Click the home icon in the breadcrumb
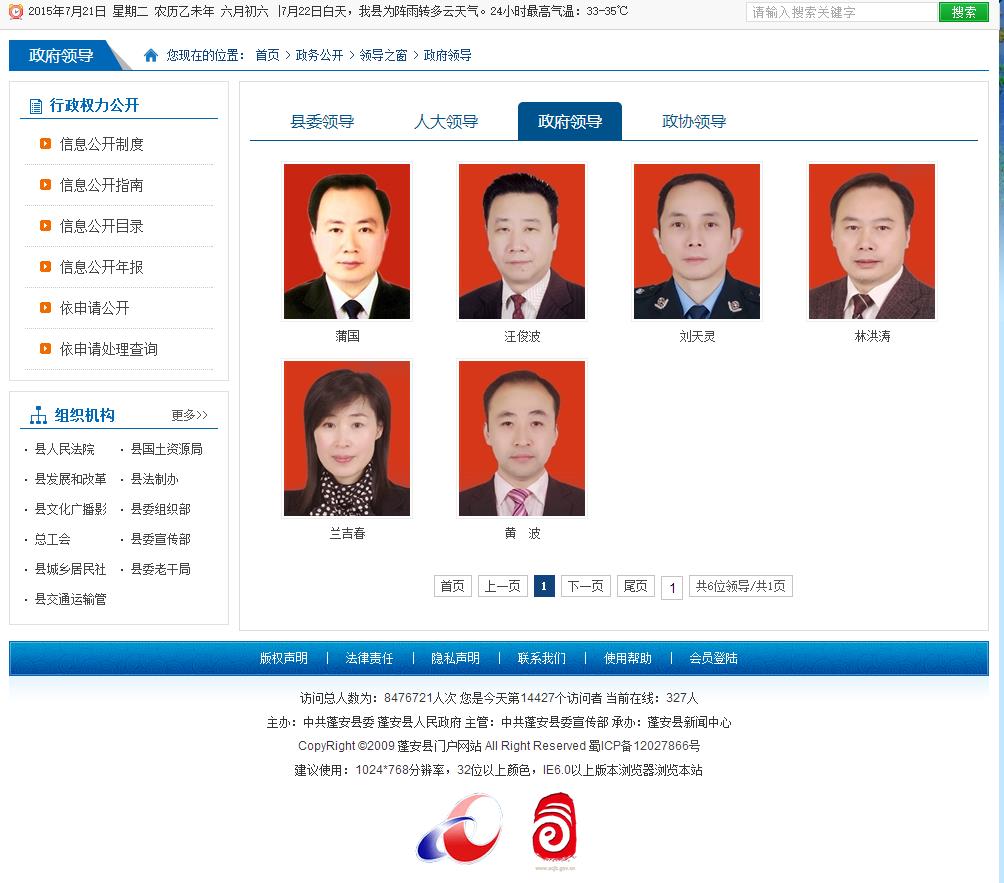The width and height of the screenshot is (1004, 883). [x=151, y=56]
